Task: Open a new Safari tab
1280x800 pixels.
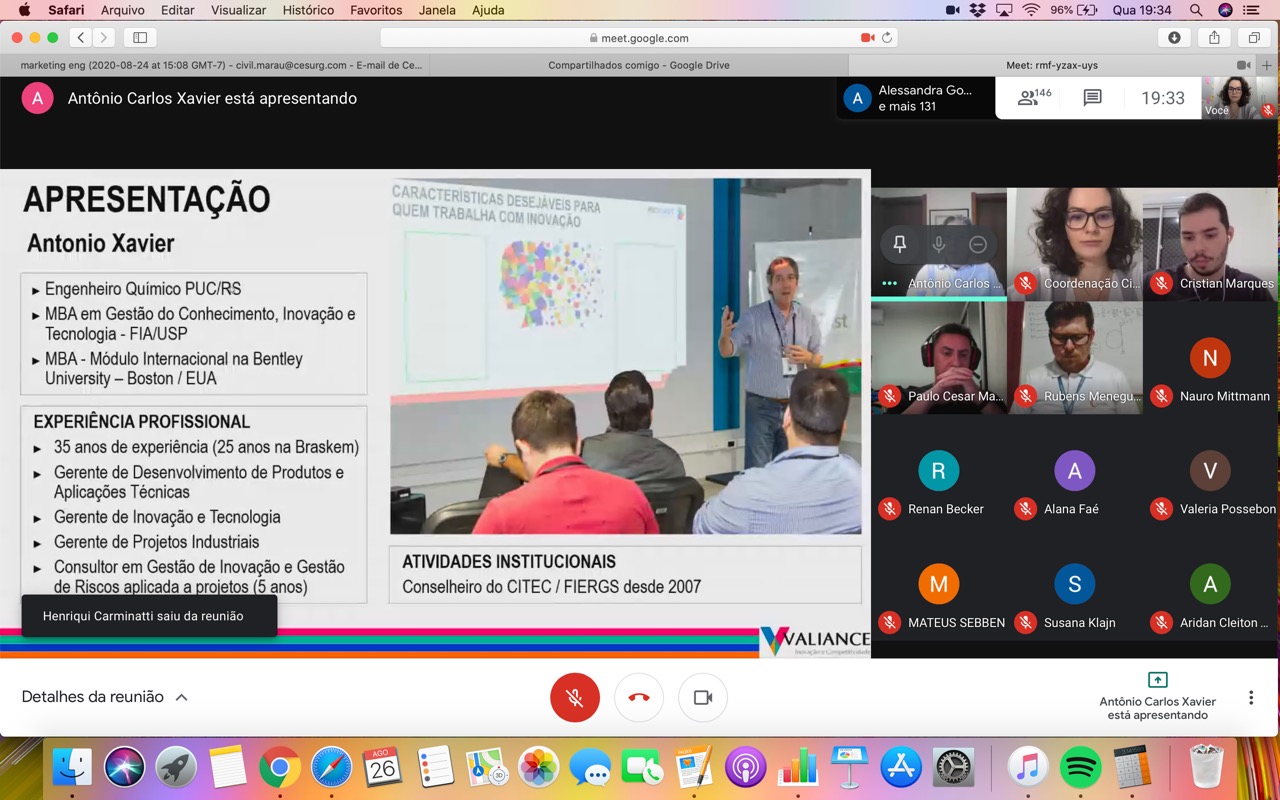Action: (1267, 65)
